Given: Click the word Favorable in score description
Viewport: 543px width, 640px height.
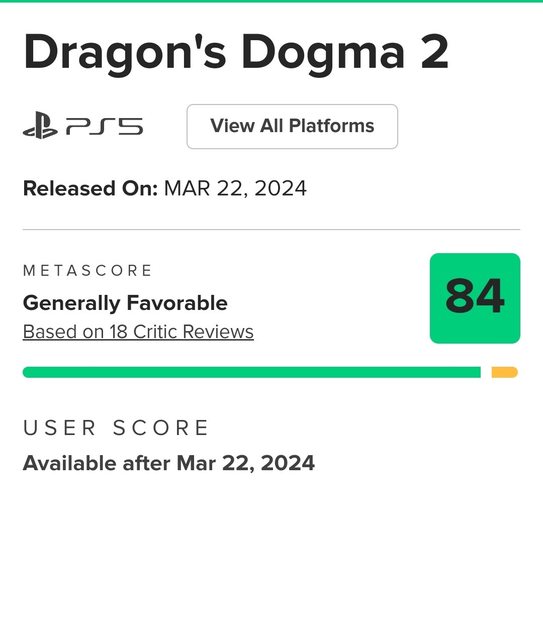Looking at the screenshot, I should [177, 303].
